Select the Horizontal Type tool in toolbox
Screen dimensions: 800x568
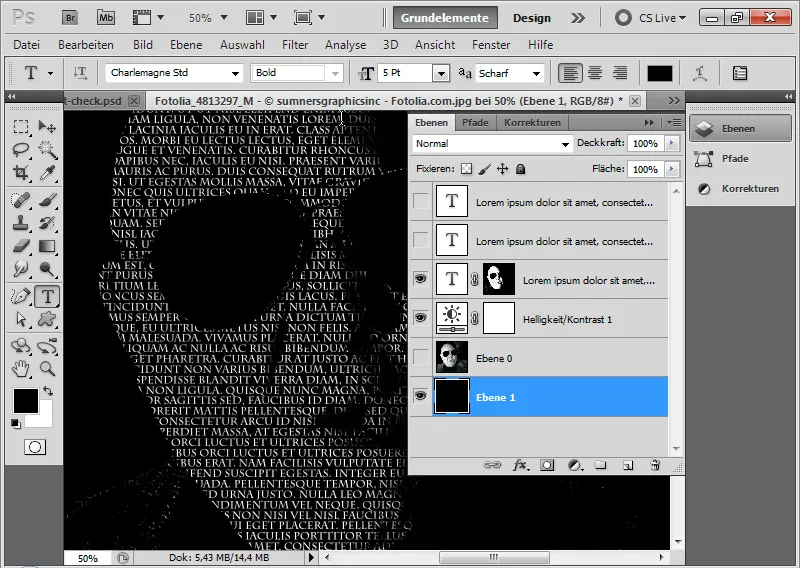[47, 296]
